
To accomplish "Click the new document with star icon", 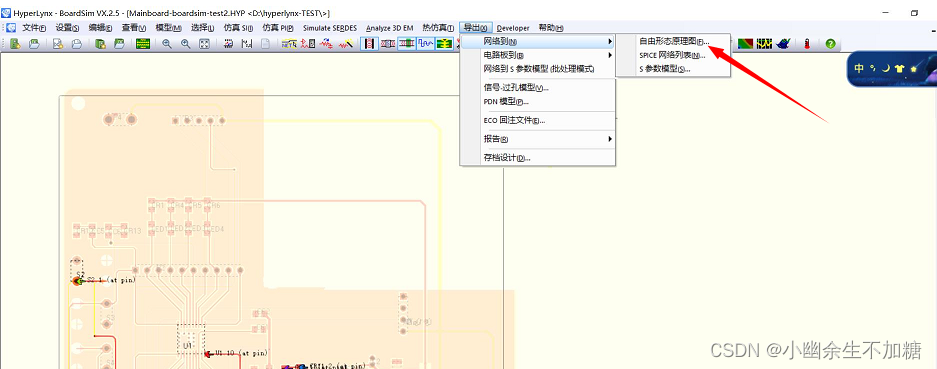I will (58, 44).
